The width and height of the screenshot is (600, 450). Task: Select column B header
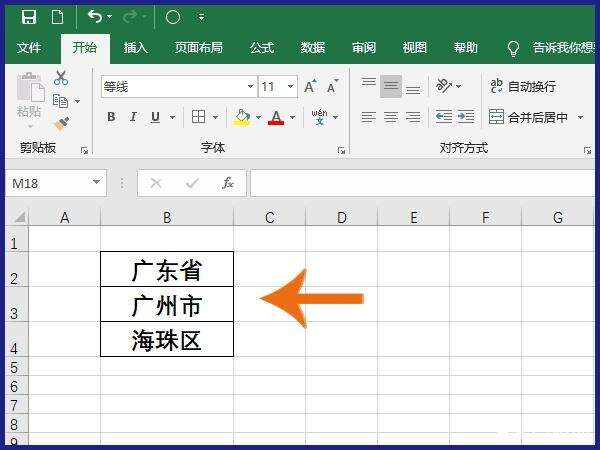tap(167, 217)
